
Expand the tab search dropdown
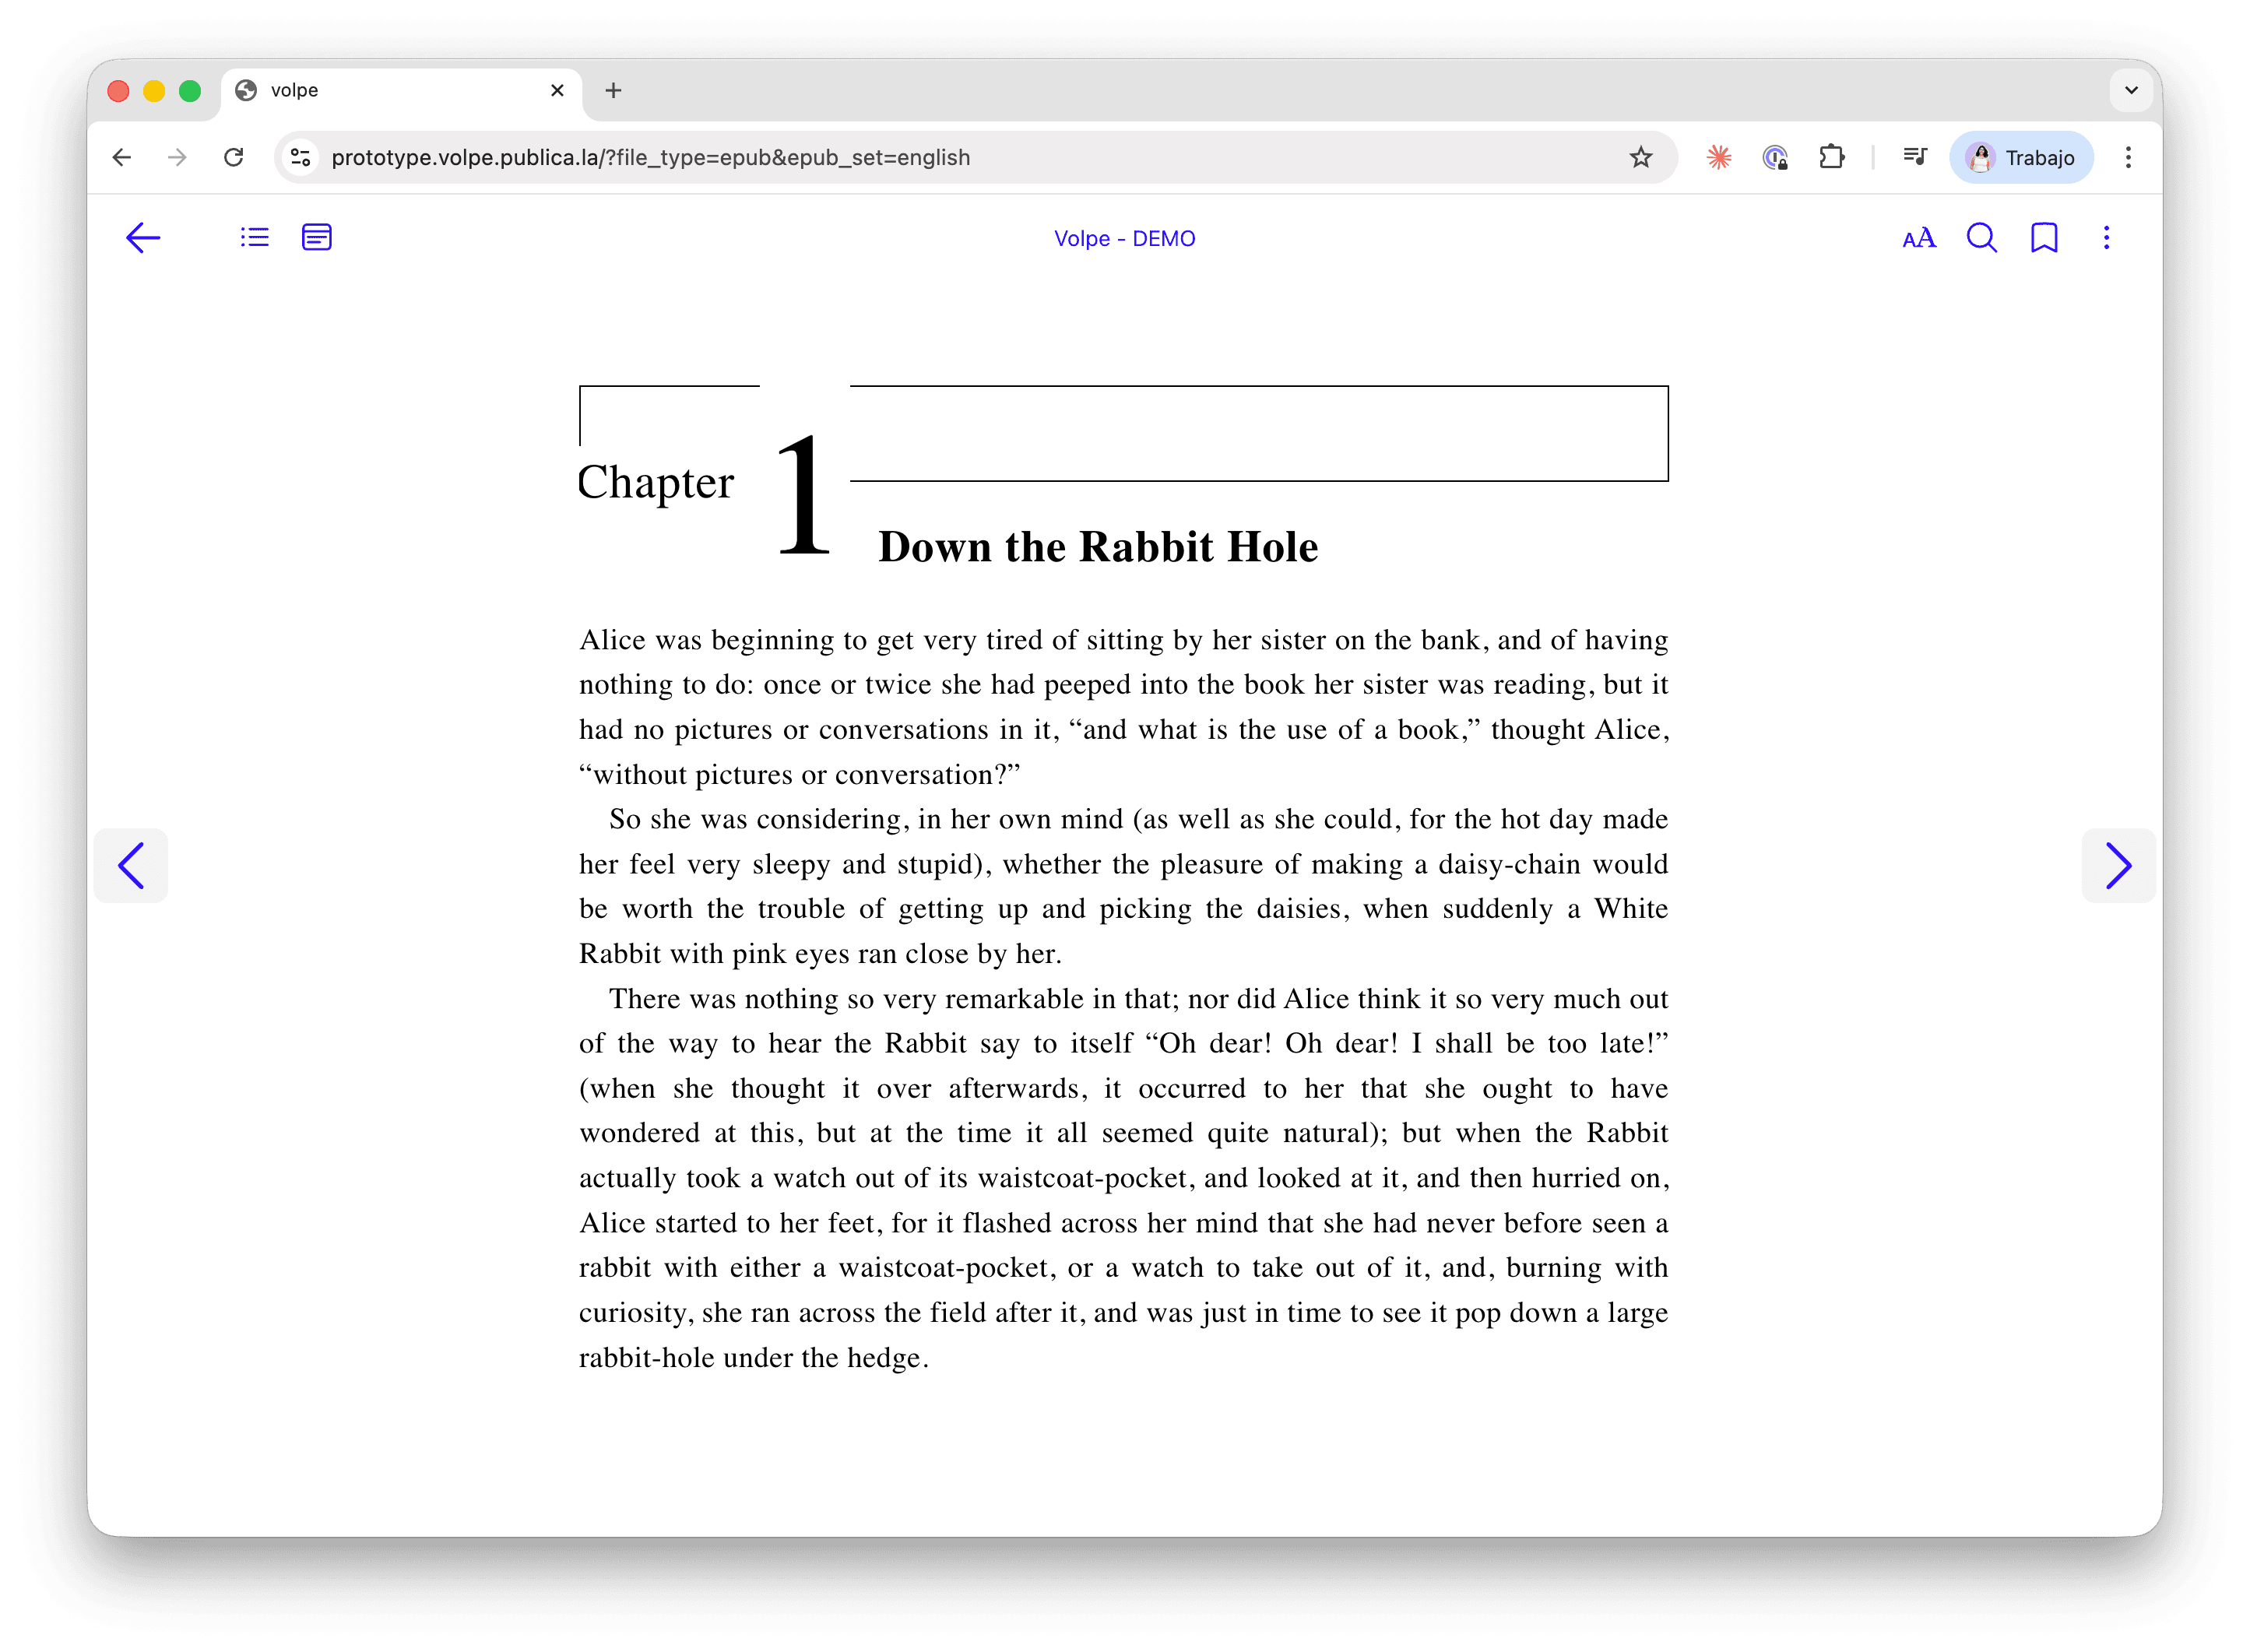coord(2131,91)
